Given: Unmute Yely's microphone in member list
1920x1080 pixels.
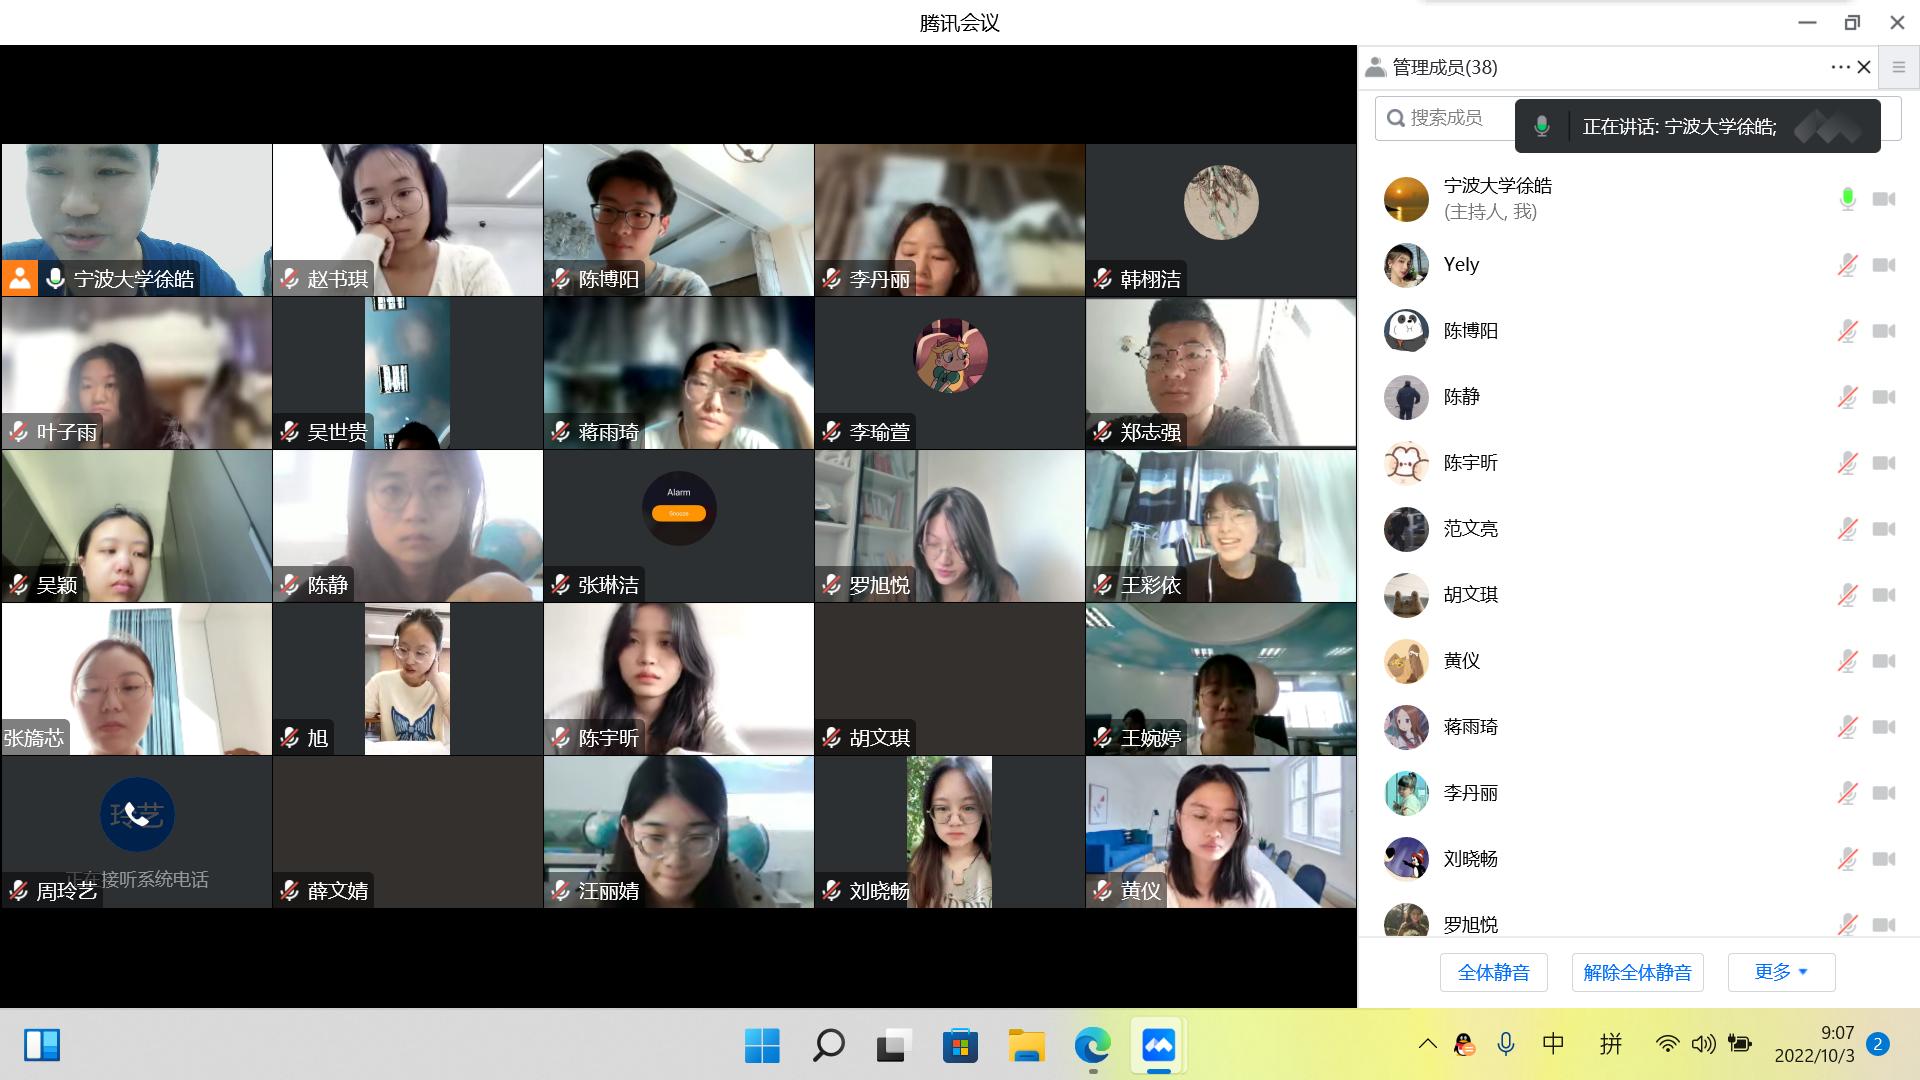Looking at the screenshot, I should click(1847, 265).
